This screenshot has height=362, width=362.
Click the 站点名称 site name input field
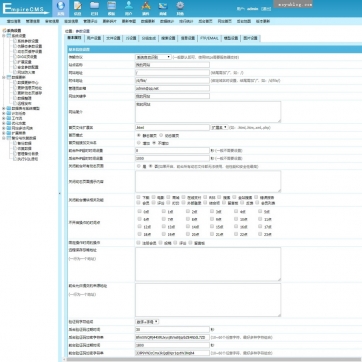coord(172,65)
